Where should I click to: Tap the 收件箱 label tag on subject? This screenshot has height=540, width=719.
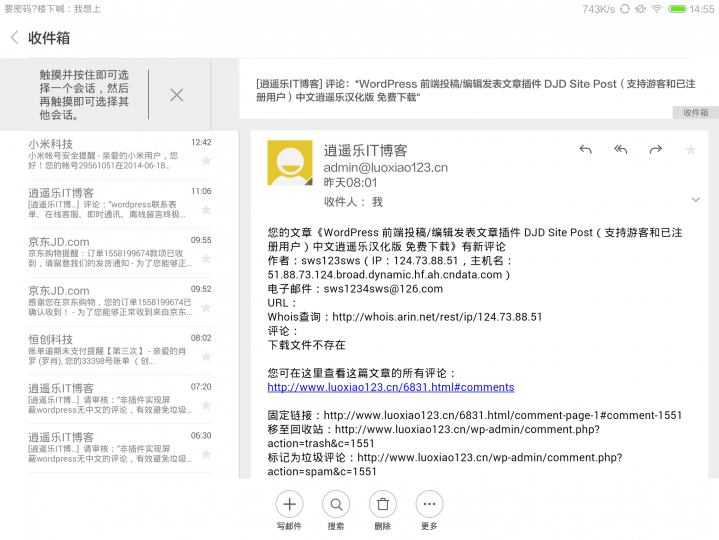[x=696, y=113]
